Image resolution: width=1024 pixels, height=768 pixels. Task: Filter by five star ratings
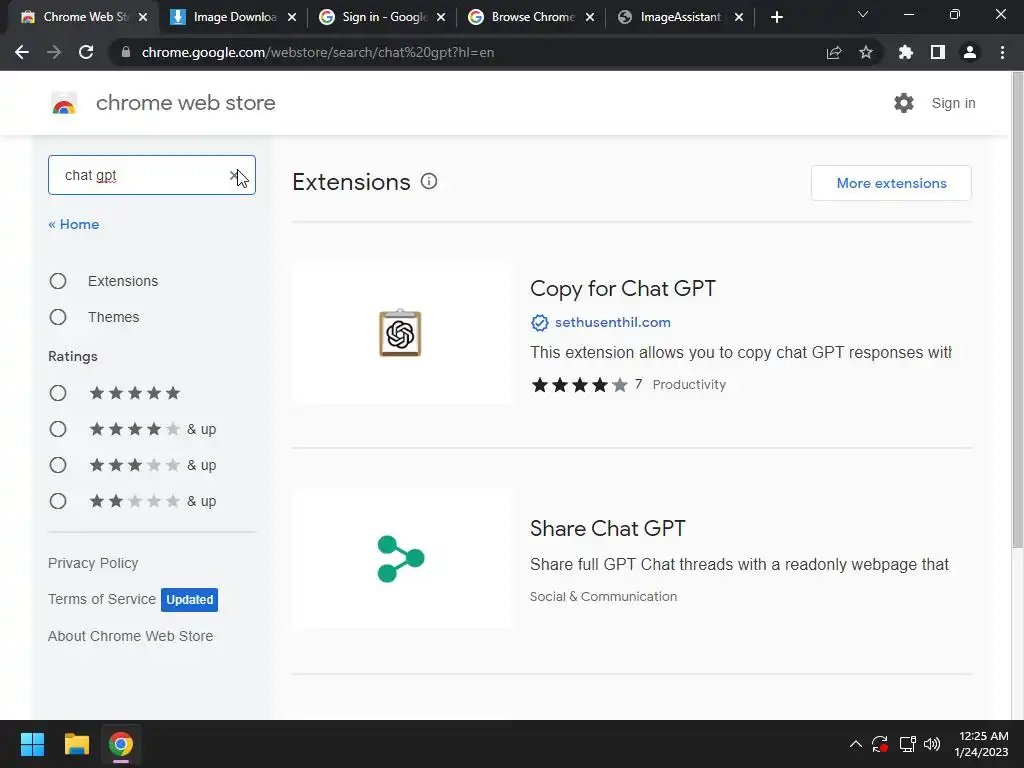point(58,393)
